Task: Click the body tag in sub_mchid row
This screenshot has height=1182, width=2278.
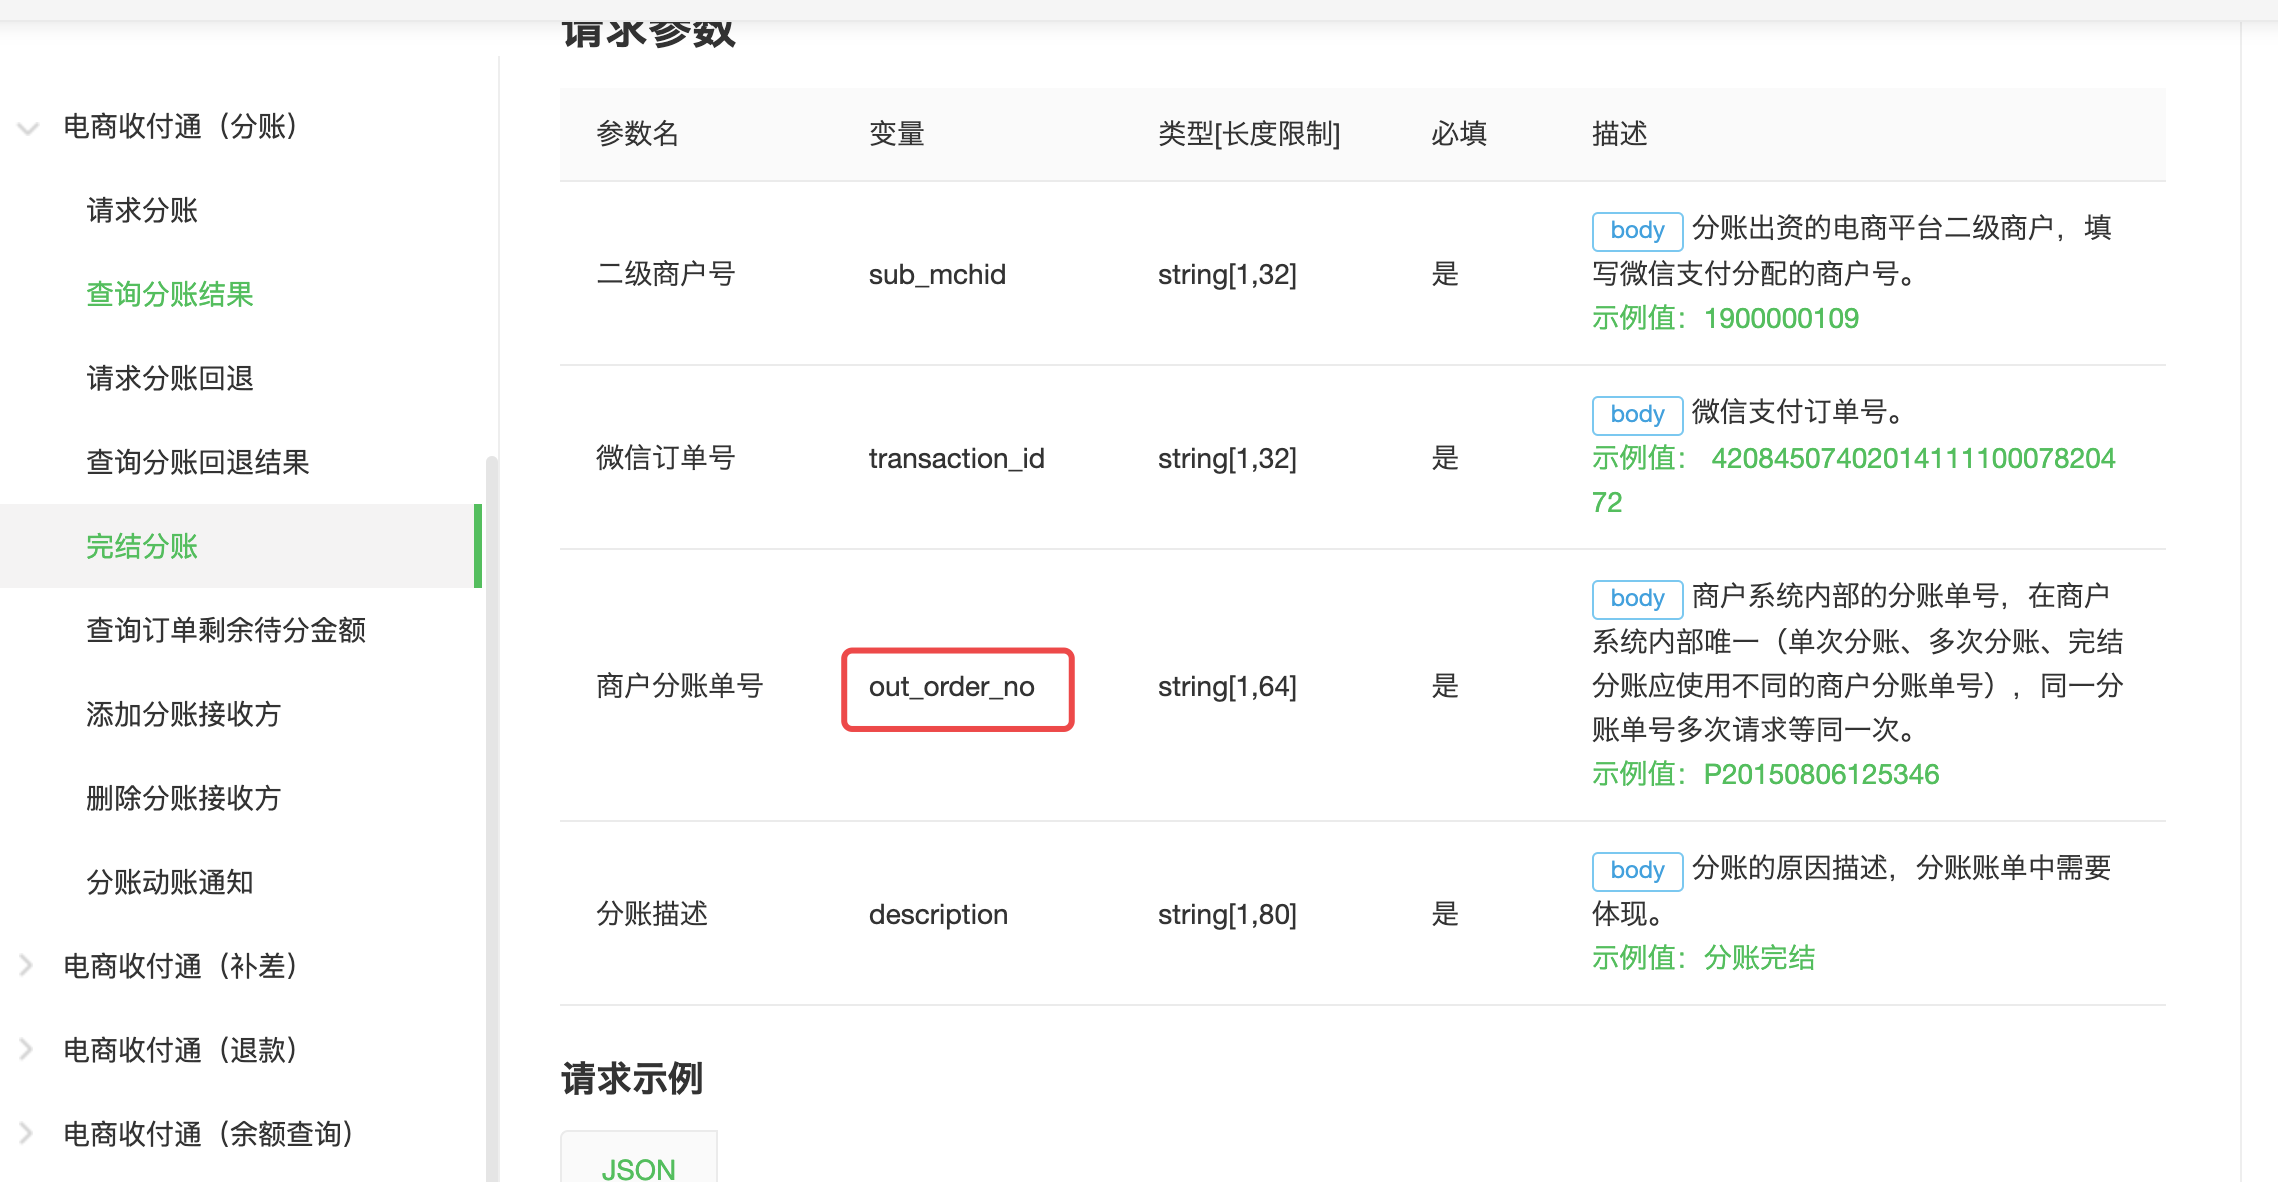Action: (x=1637, y=230)
